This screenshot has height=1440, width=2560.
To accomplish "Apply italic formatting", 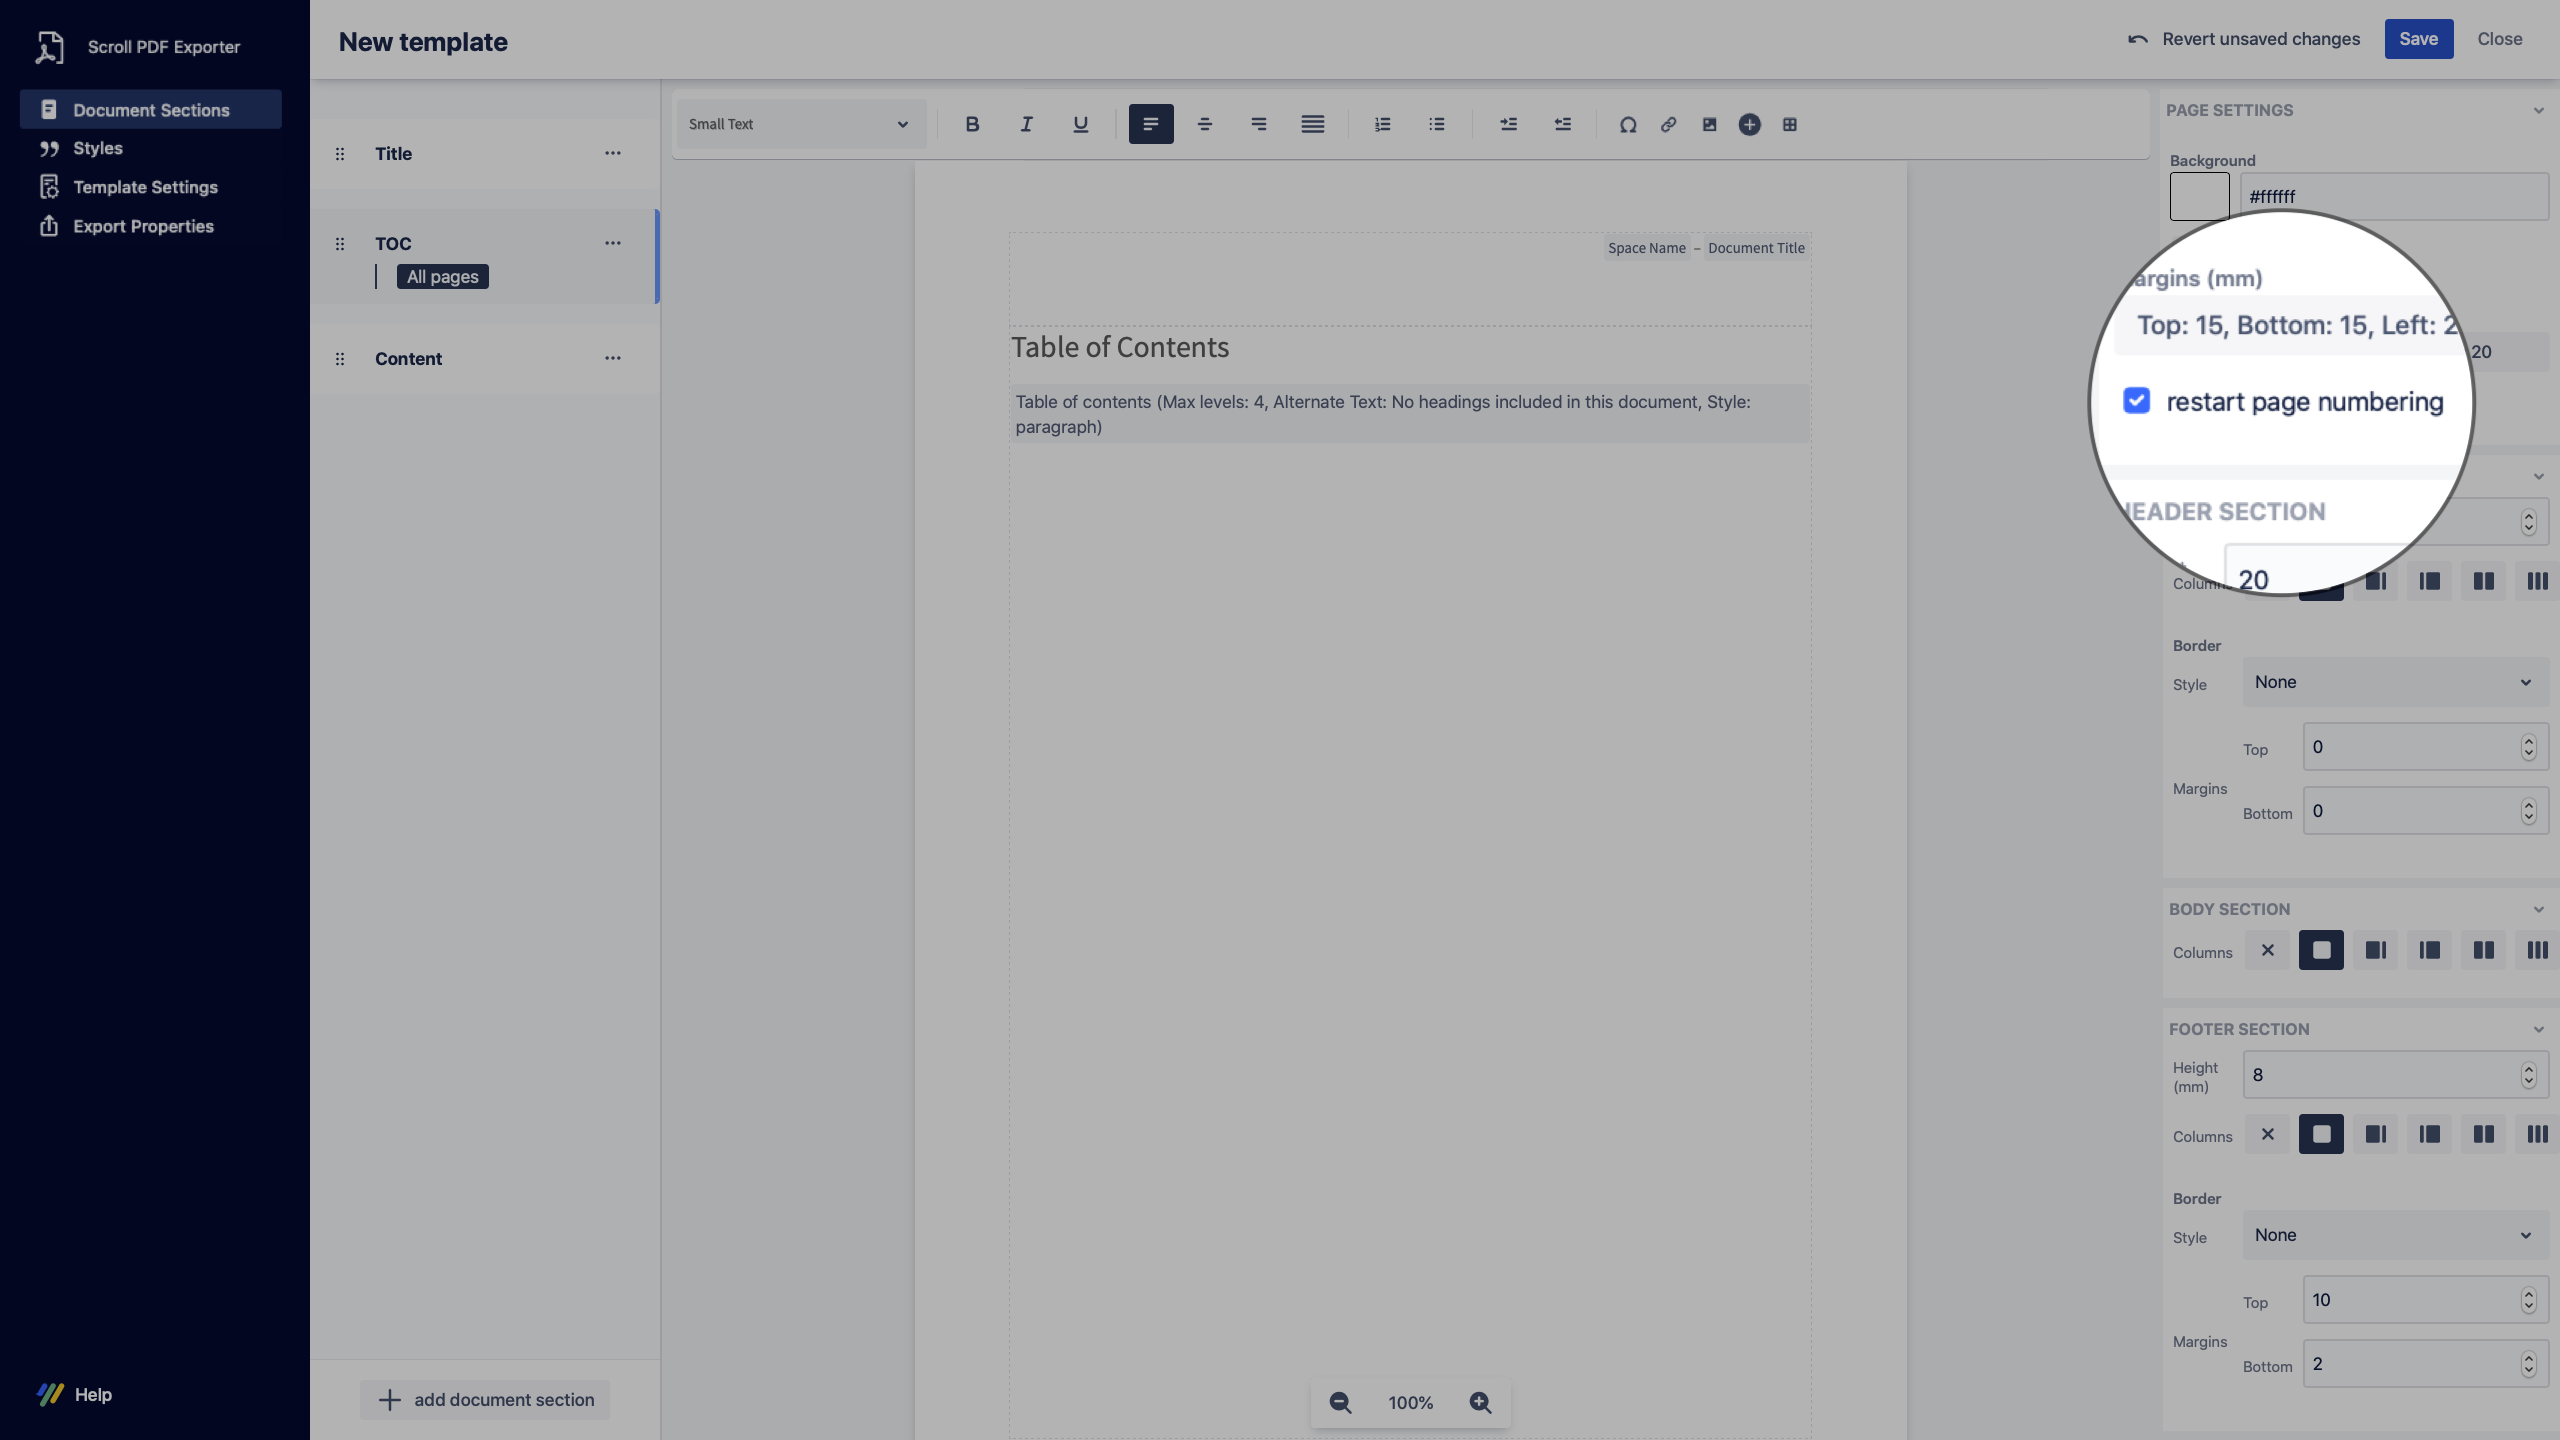I will pyautogui.click(x=1026, y=124).
